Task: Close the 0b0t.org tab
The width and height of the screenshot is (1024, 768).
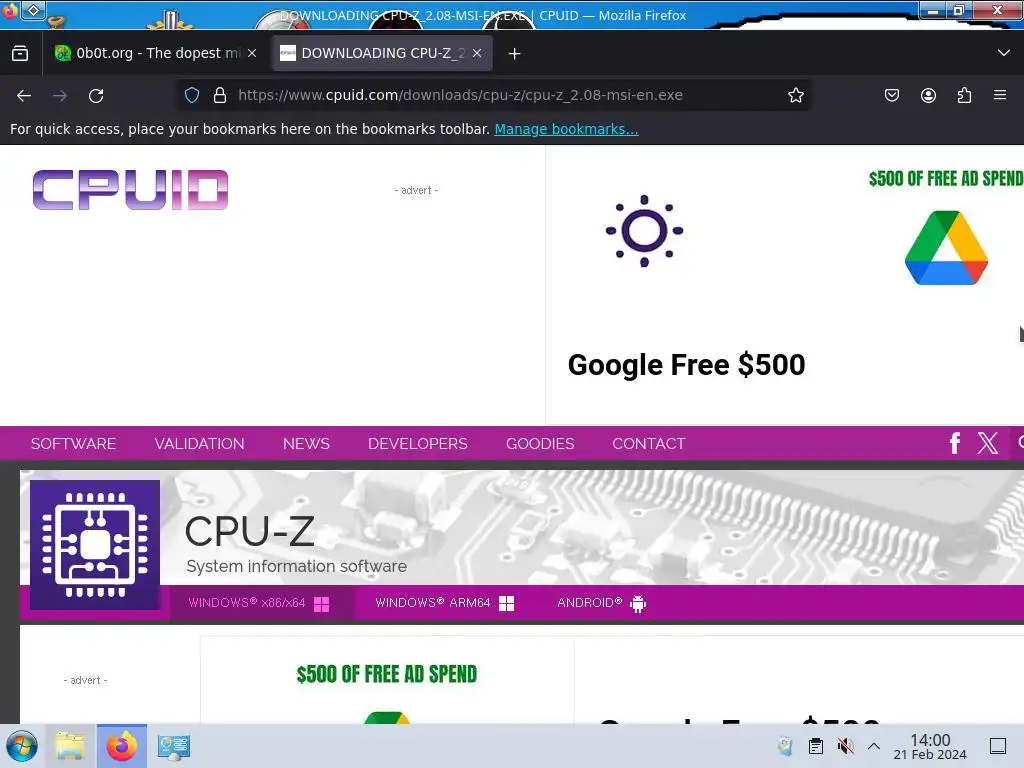Action: 252,53
